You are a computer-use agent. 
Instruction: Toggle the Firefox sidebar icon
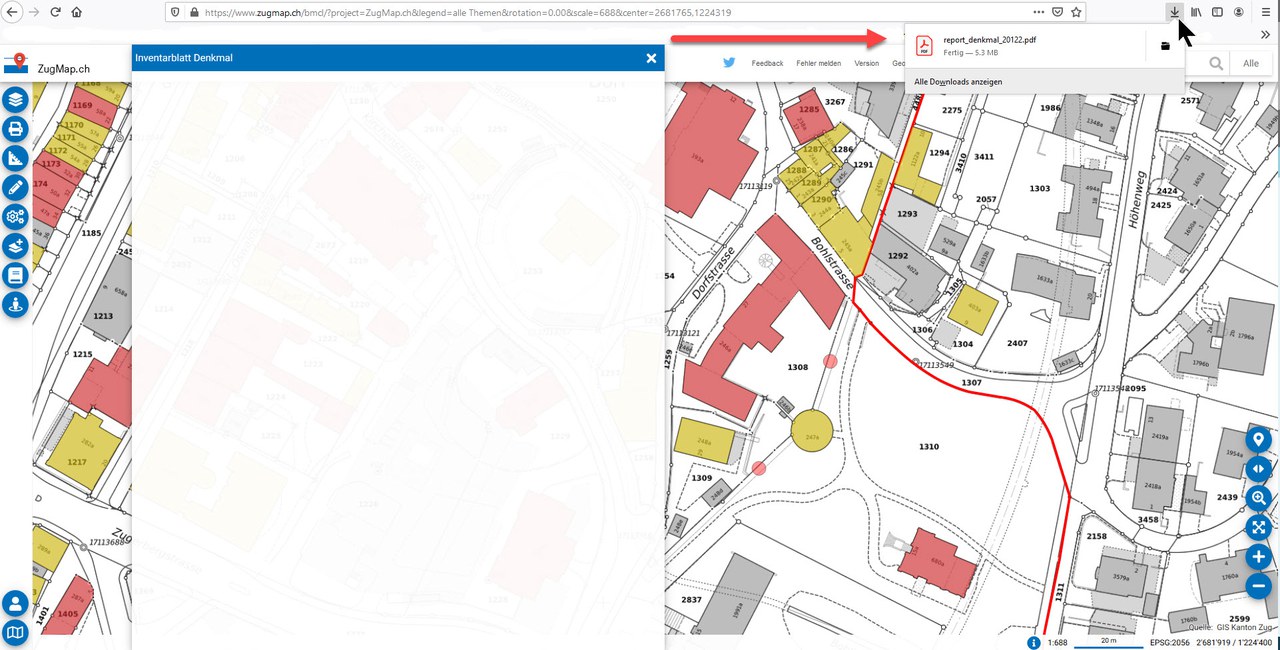click(1217, 12)
